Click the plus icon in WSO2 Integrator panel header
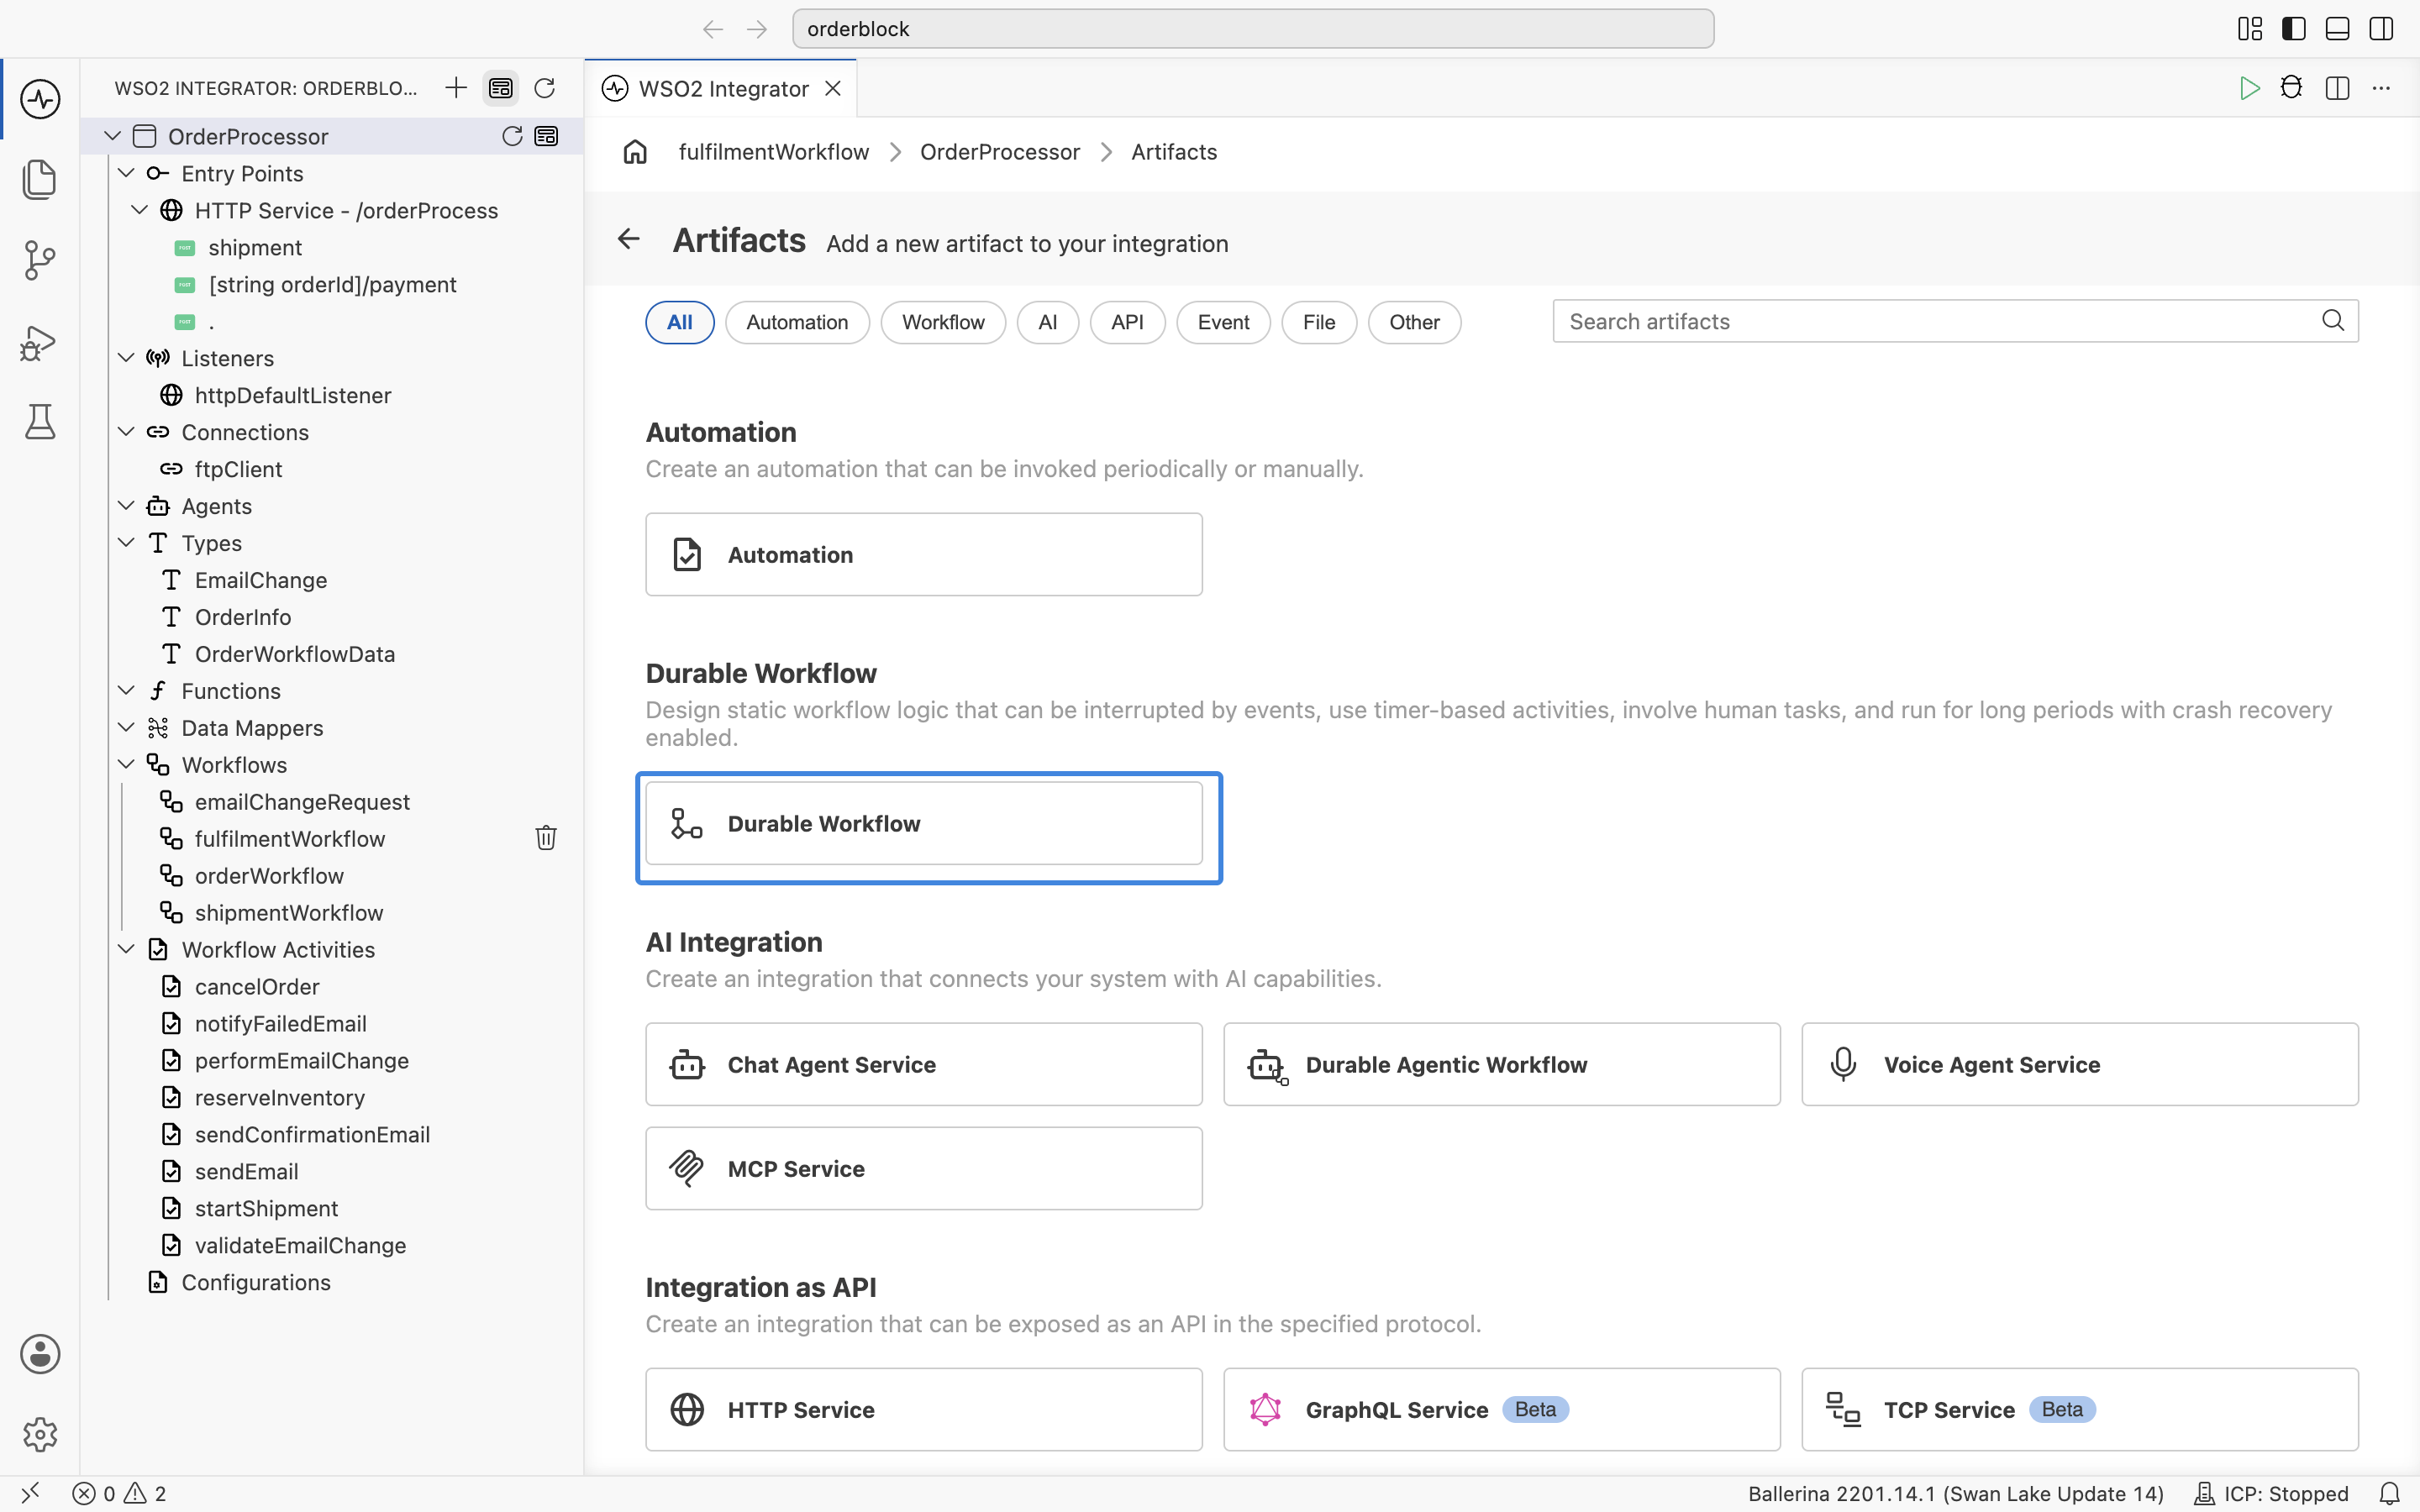 point(456,88)
